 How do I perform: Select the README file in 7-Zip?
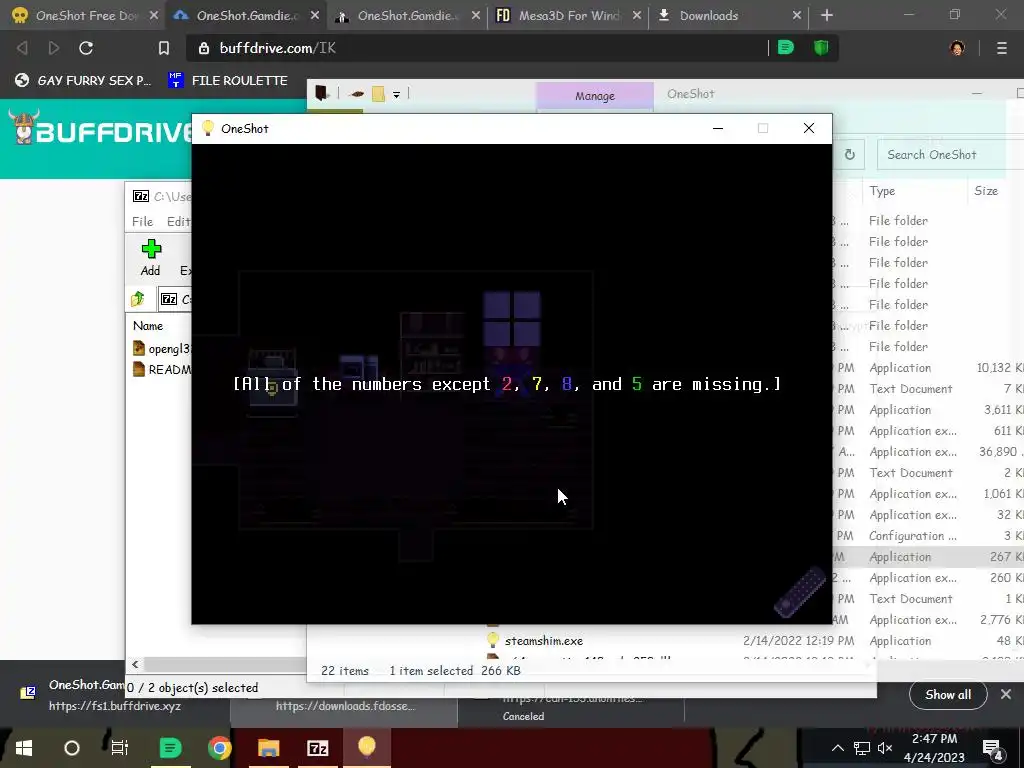(x=162, y=369)
